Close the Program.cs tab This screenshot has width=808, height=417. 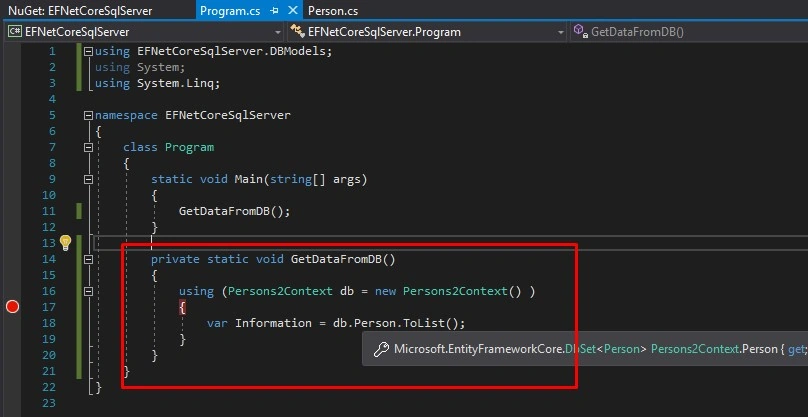(x=293, y=10)
